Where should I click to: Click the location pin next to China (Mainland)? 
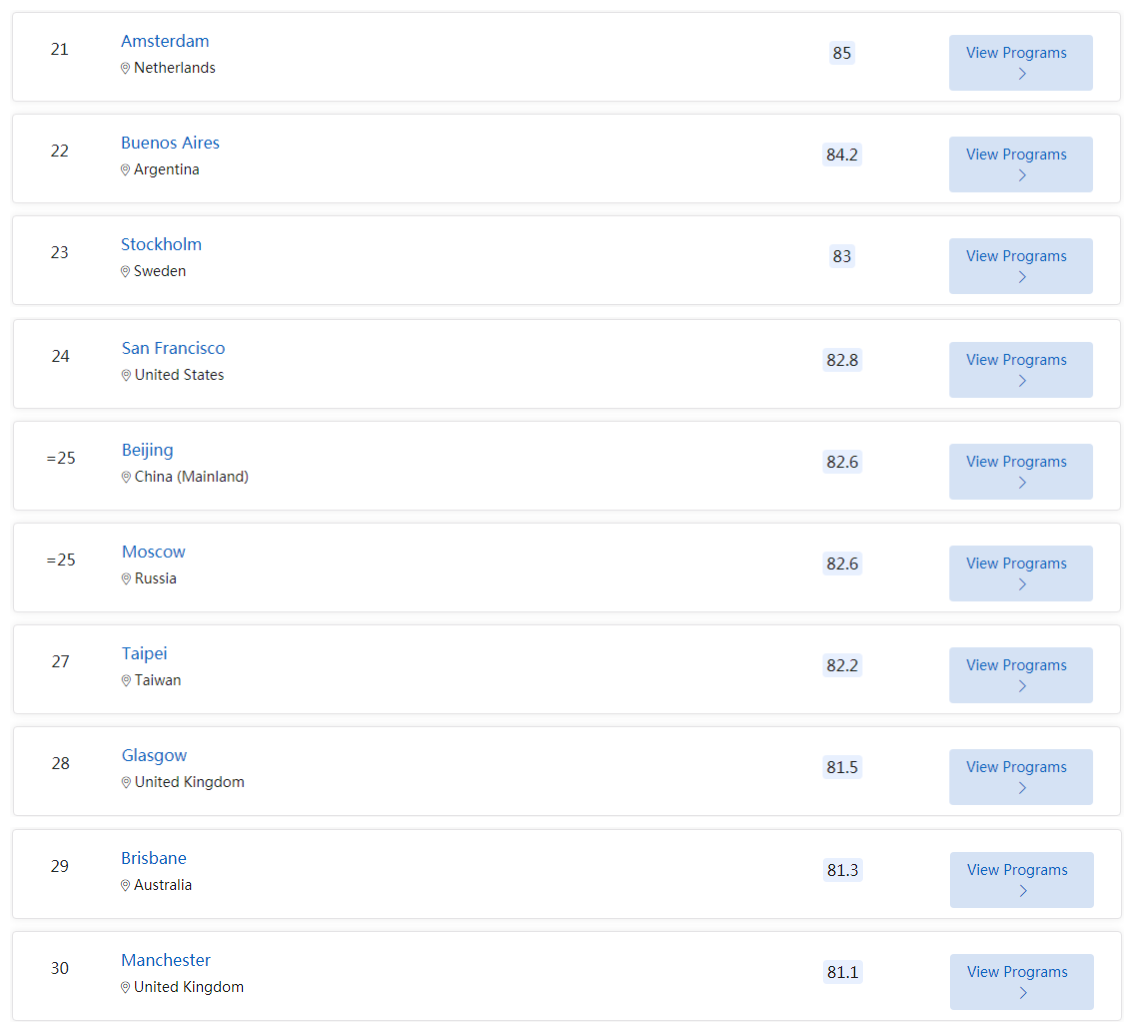point(126,477)
